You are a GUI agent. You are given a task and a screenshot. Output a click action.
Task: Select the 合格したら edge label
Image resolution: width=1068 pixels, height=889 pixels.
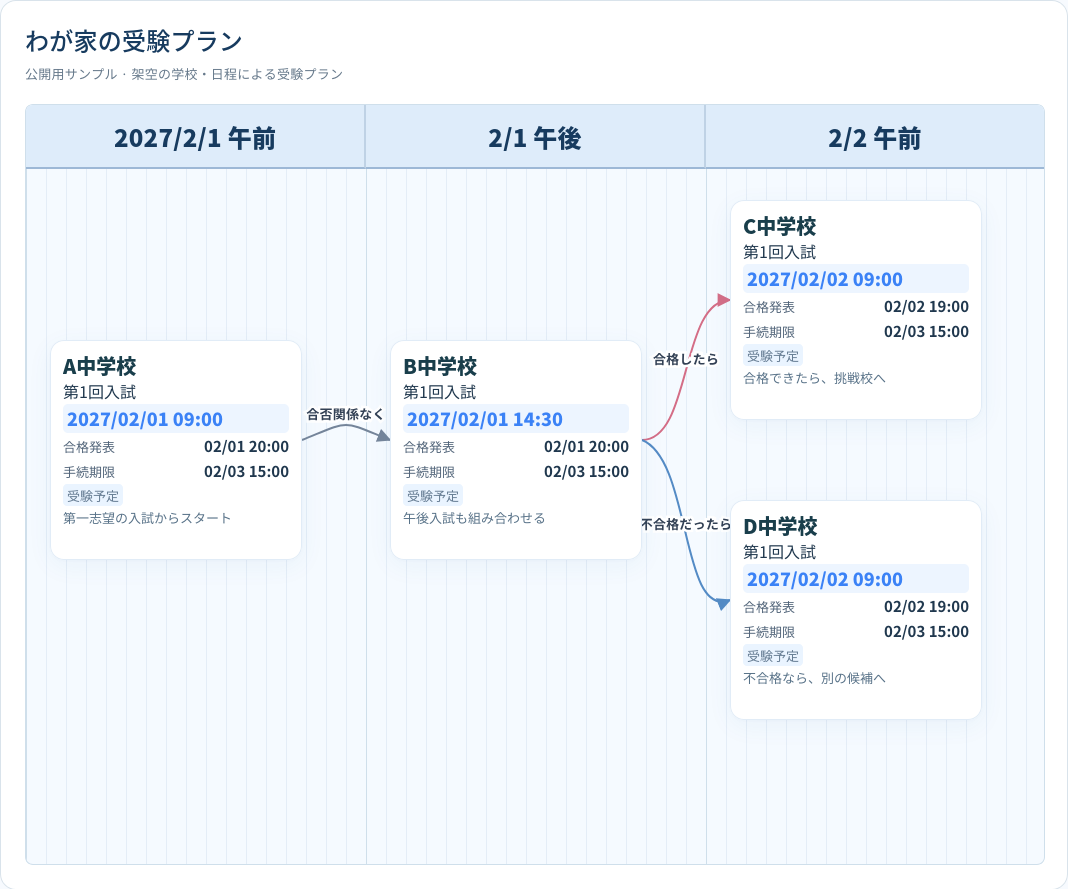[685, 359]
